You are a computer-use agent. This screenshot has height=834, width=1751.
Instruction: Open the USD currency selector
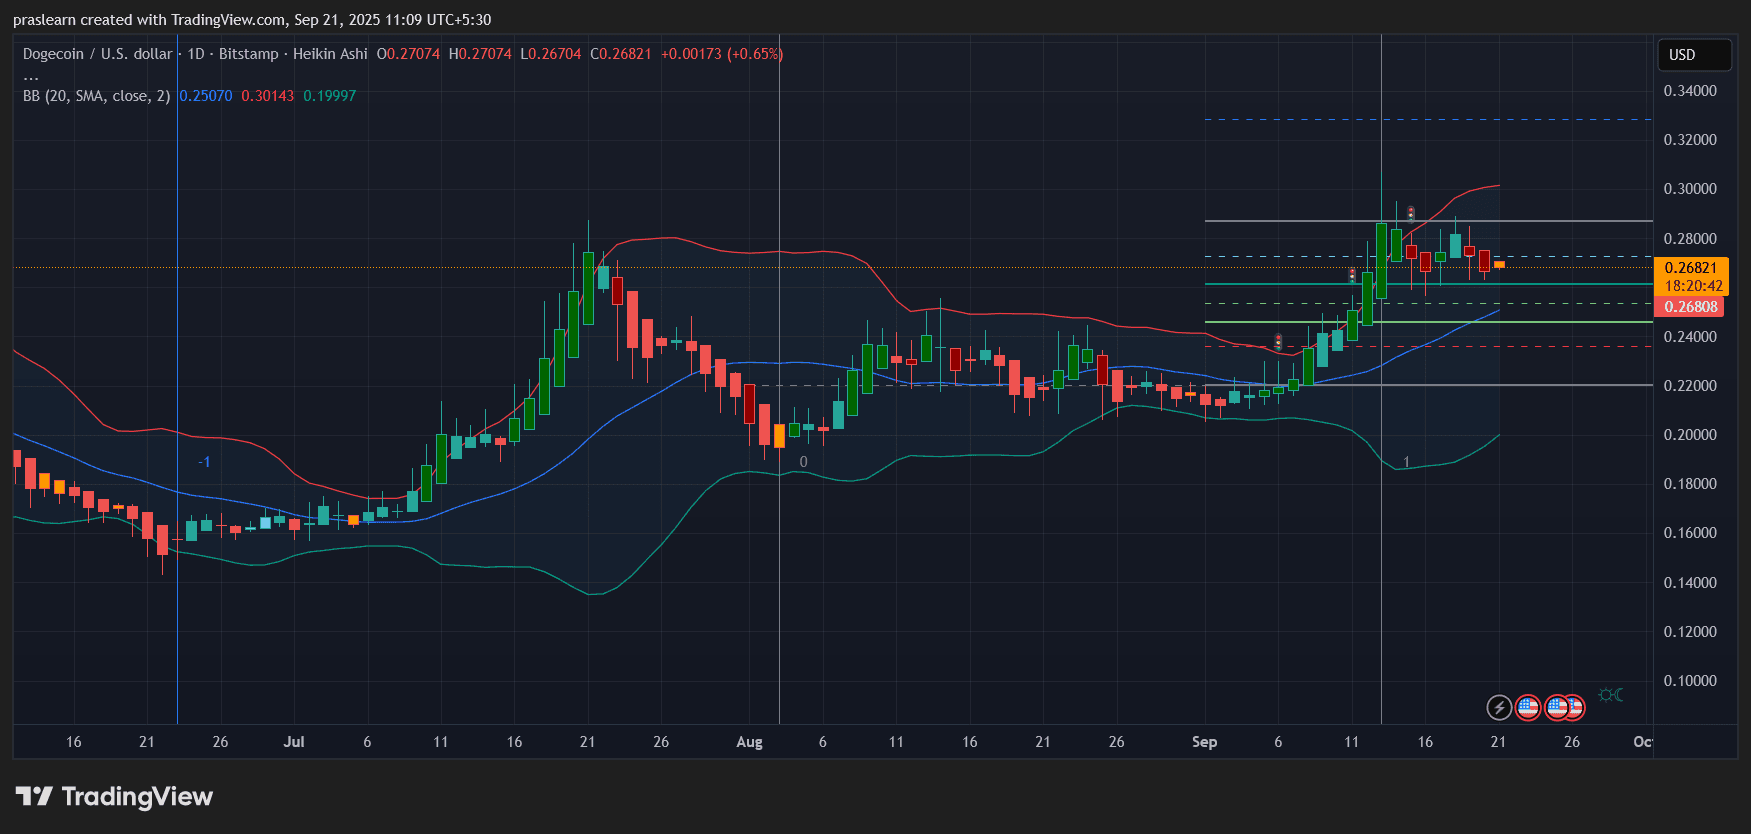[x=1693, y=55]
